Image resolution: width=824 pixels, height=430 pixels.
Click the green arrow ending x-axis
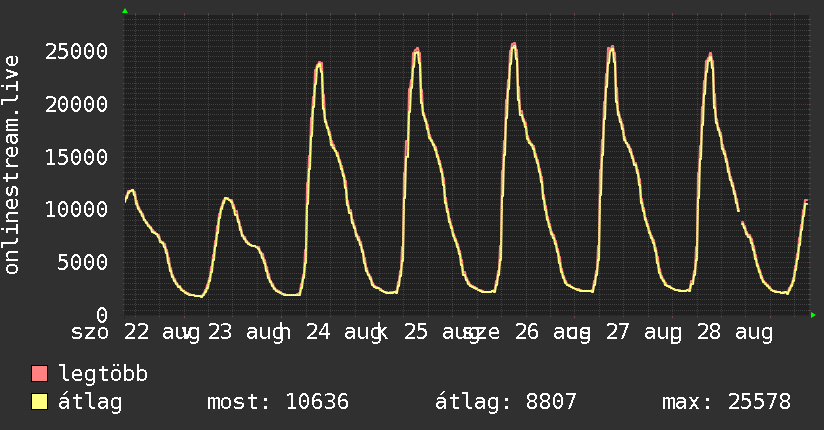coord(813,315)
